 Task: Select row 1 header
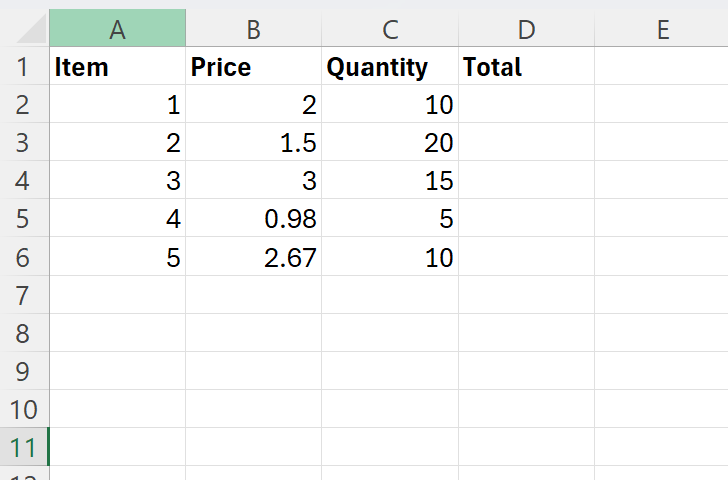pyautogui.click(x=23, y=67)
